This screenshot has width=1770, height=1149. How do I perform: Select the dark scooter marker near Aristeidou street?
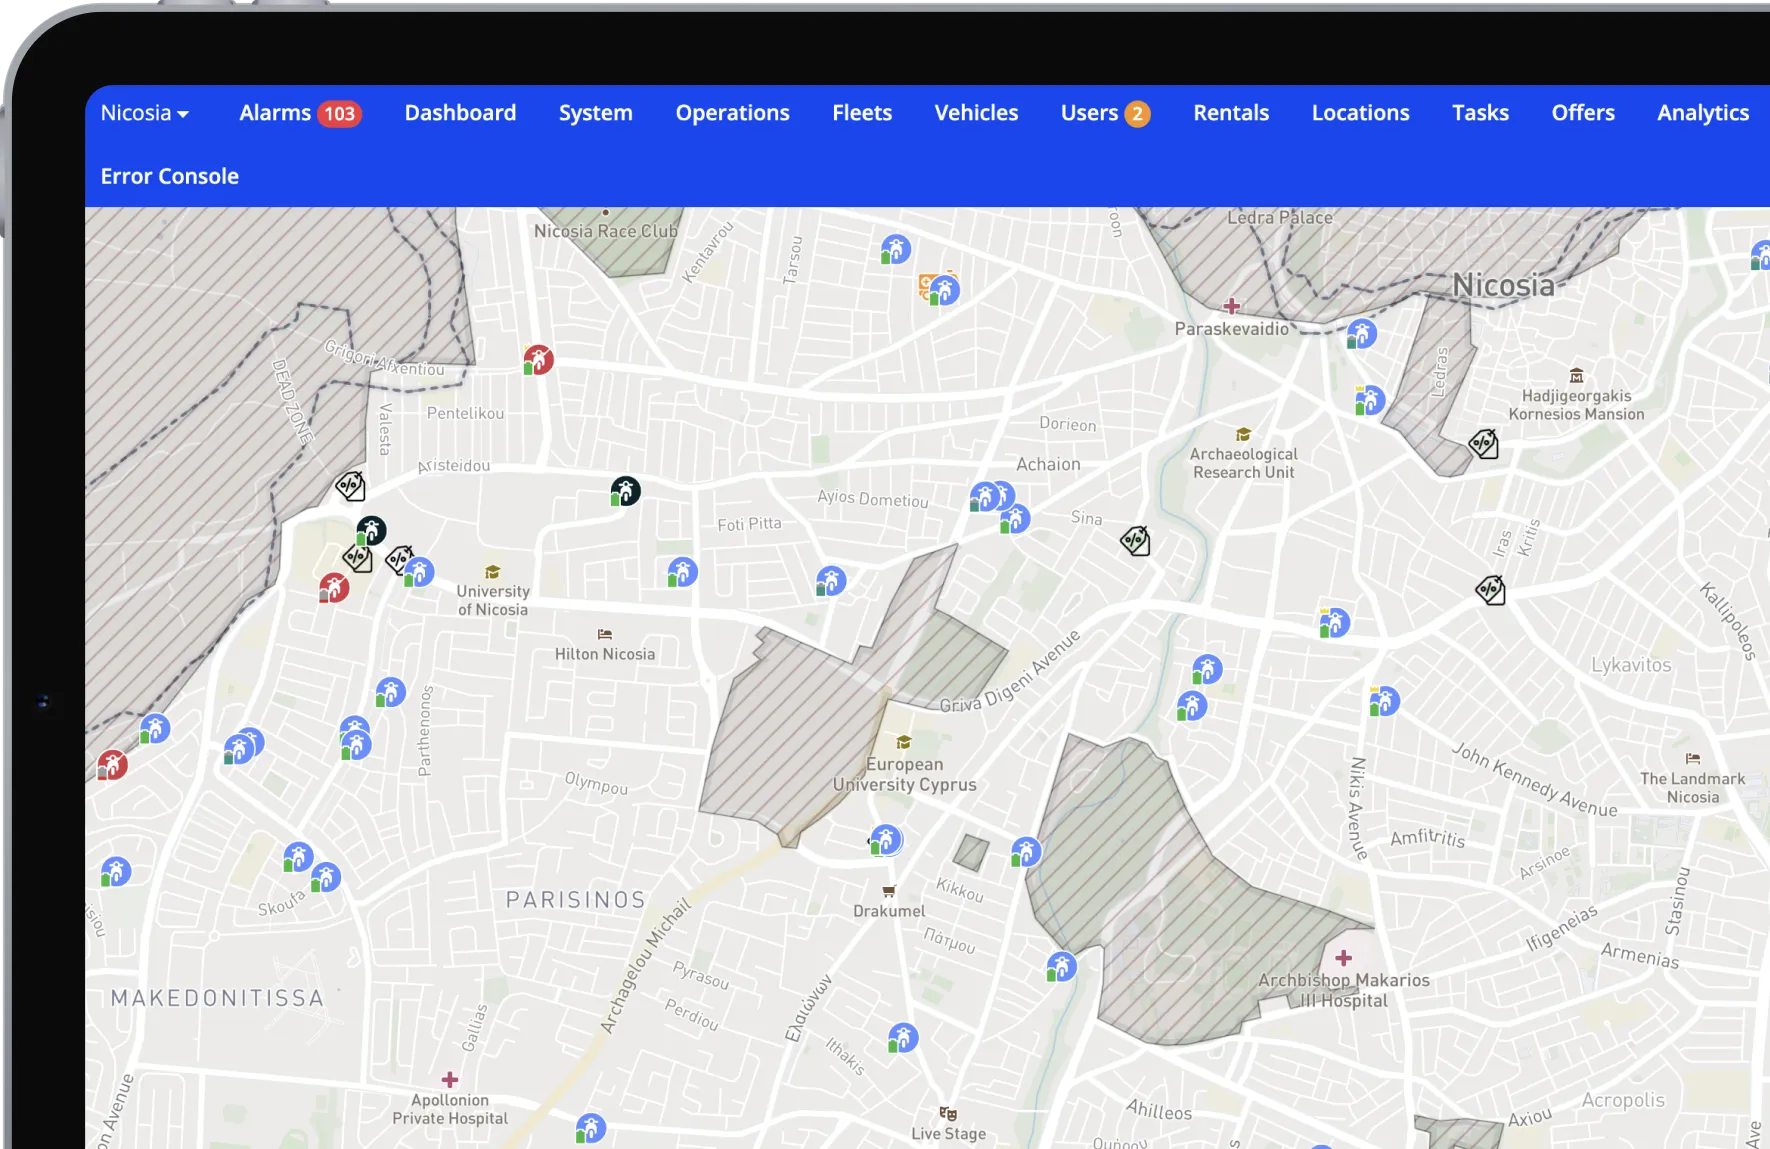(625, 491)
